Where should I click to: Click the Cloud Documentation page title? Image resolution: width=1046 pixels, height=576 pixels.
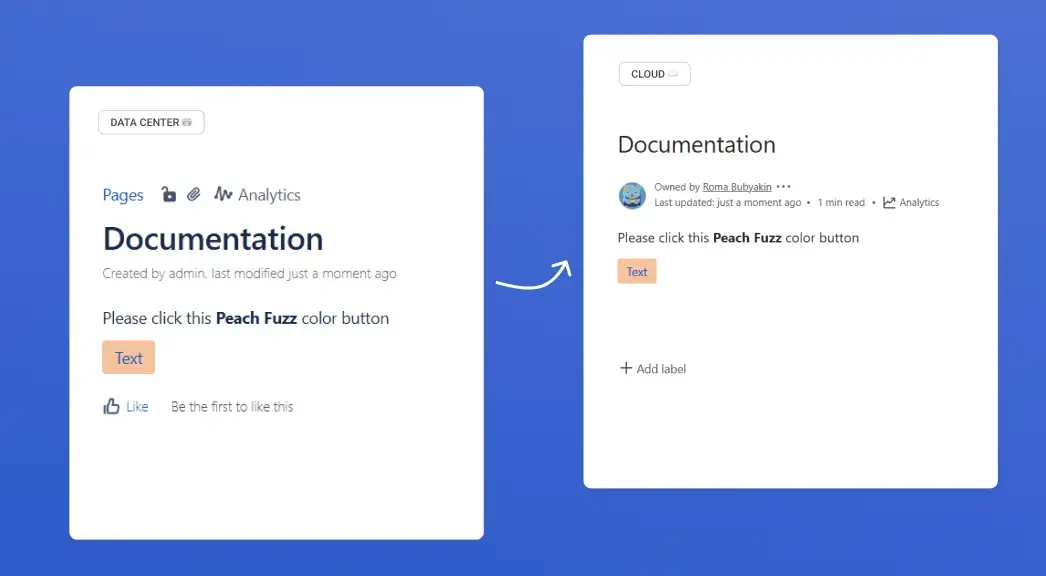click(696, 145)
